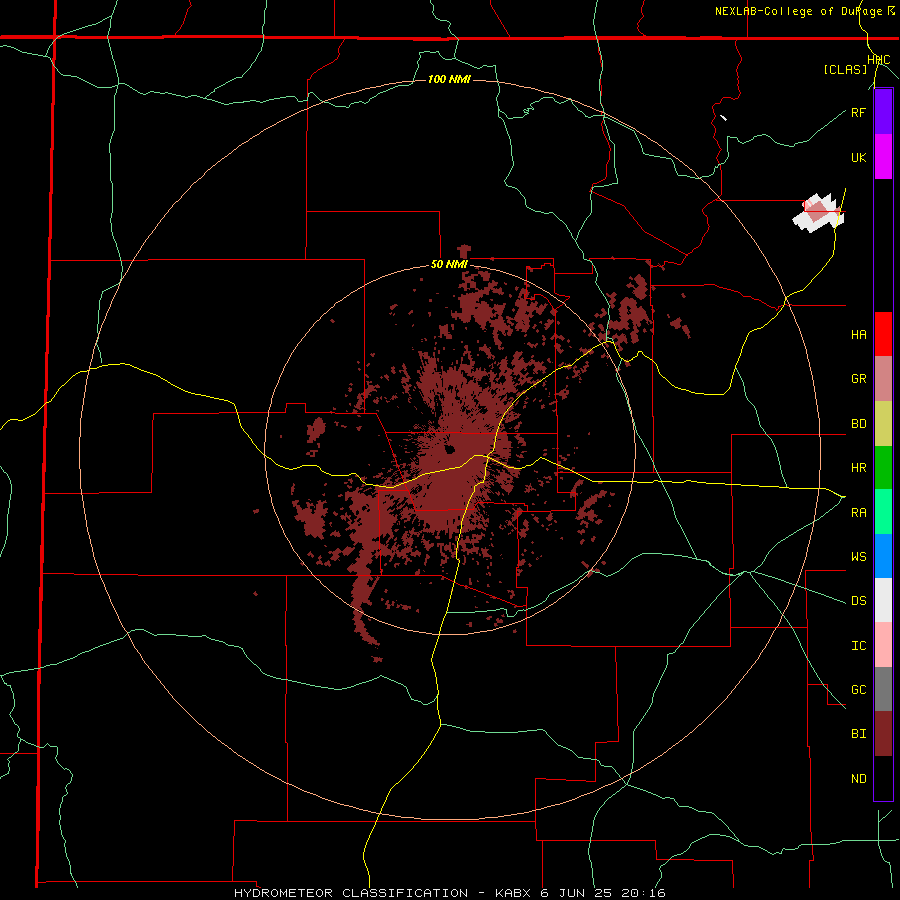Click the BI legend label

pos(858,734)
